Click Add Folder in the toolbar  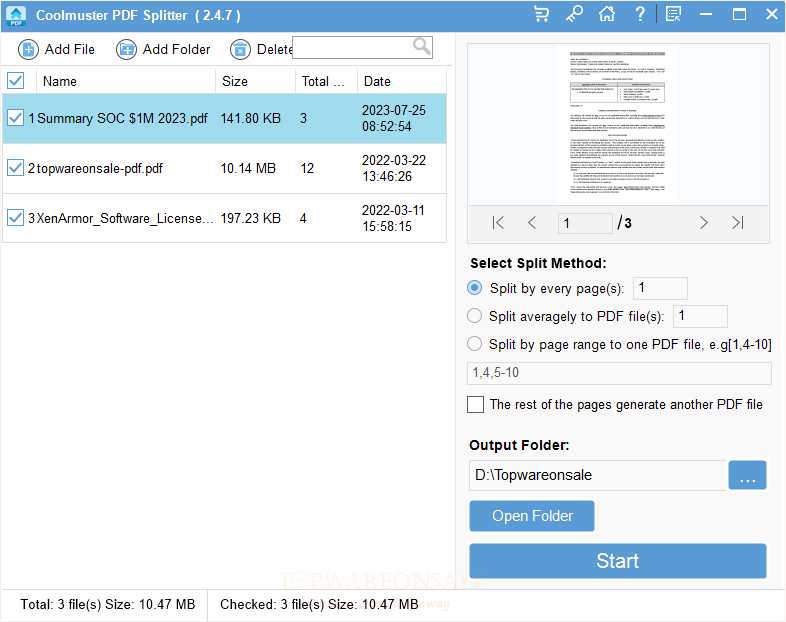[163, 50]
